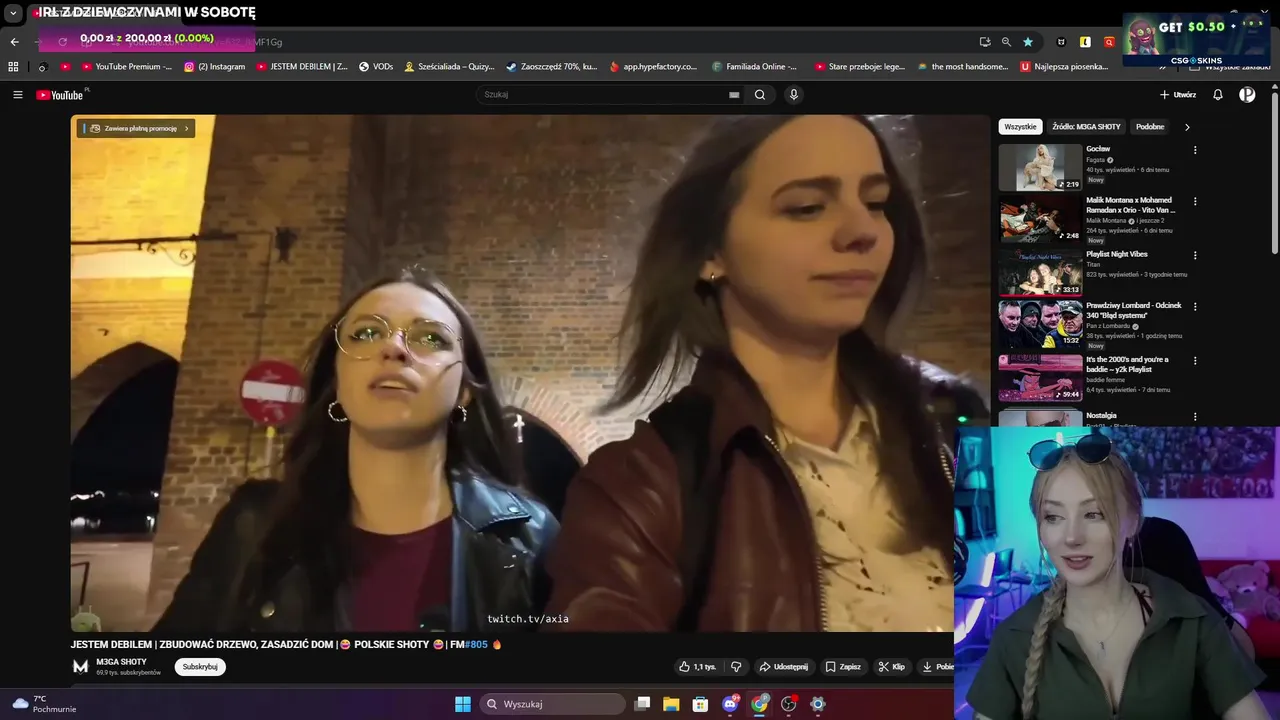The image size is (1280, 720).
Task: Show more filter chips with right chevron
Action: [1187, 127]
